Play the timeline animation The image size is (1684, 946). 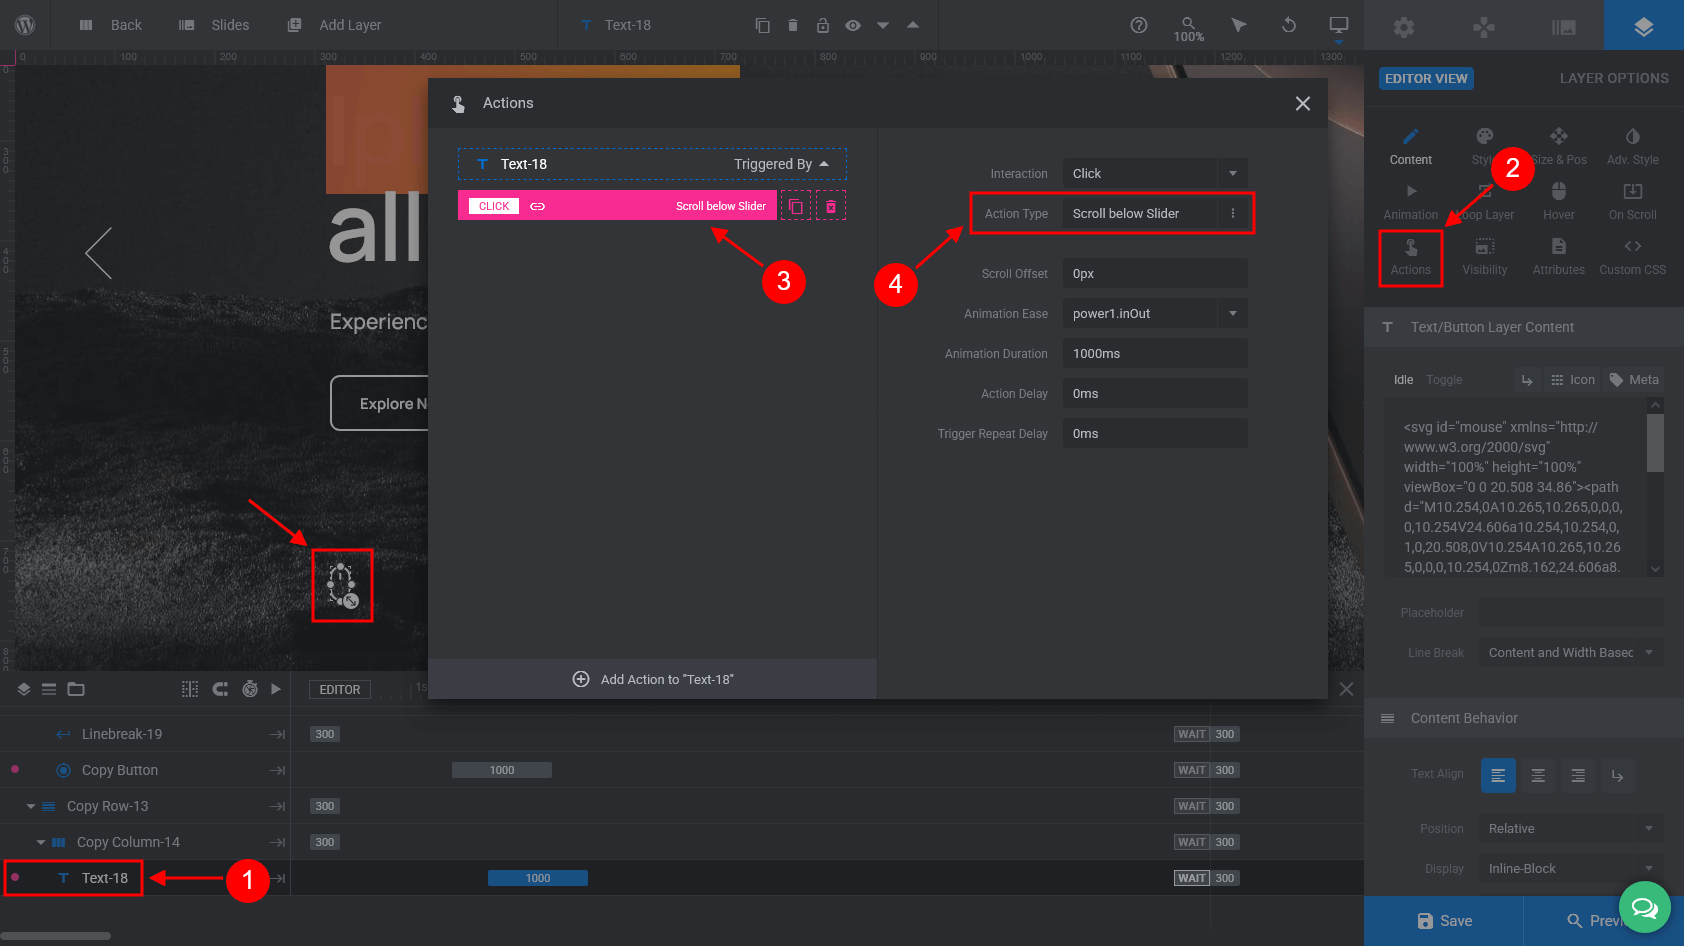click(276, 689)
